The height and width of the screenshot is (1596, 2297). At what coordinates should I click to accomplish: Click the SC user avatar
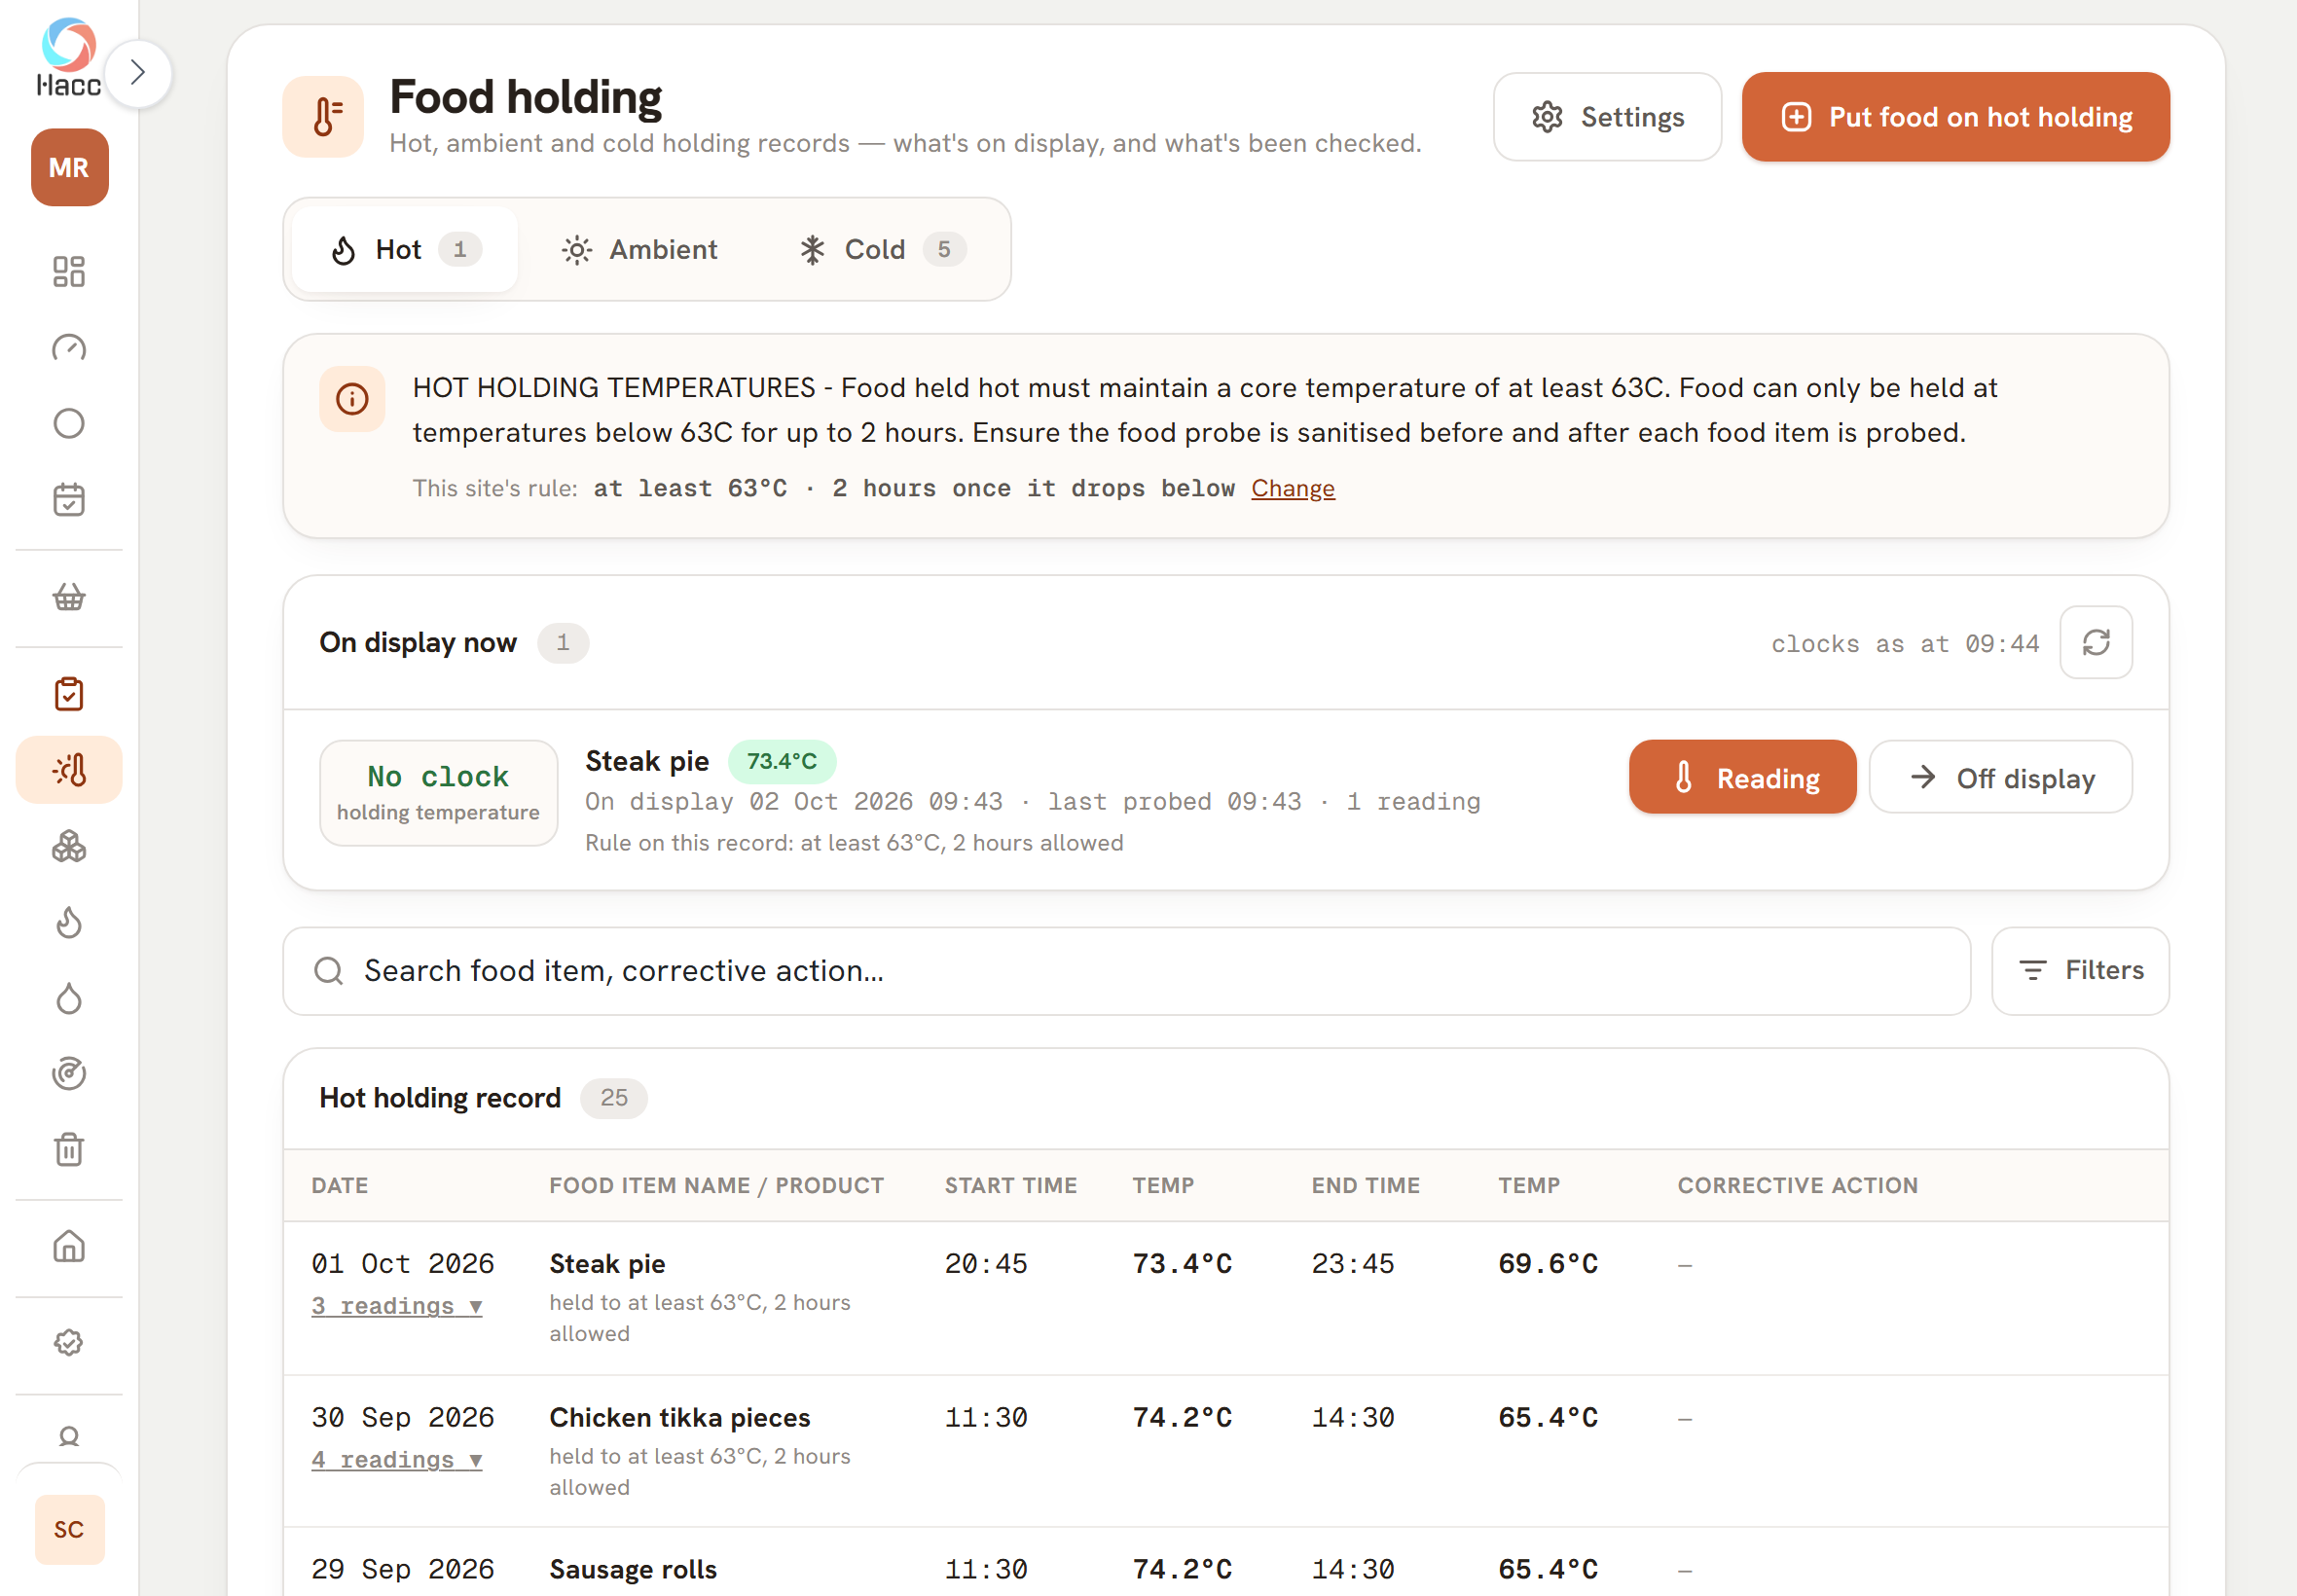[69, 1529]
